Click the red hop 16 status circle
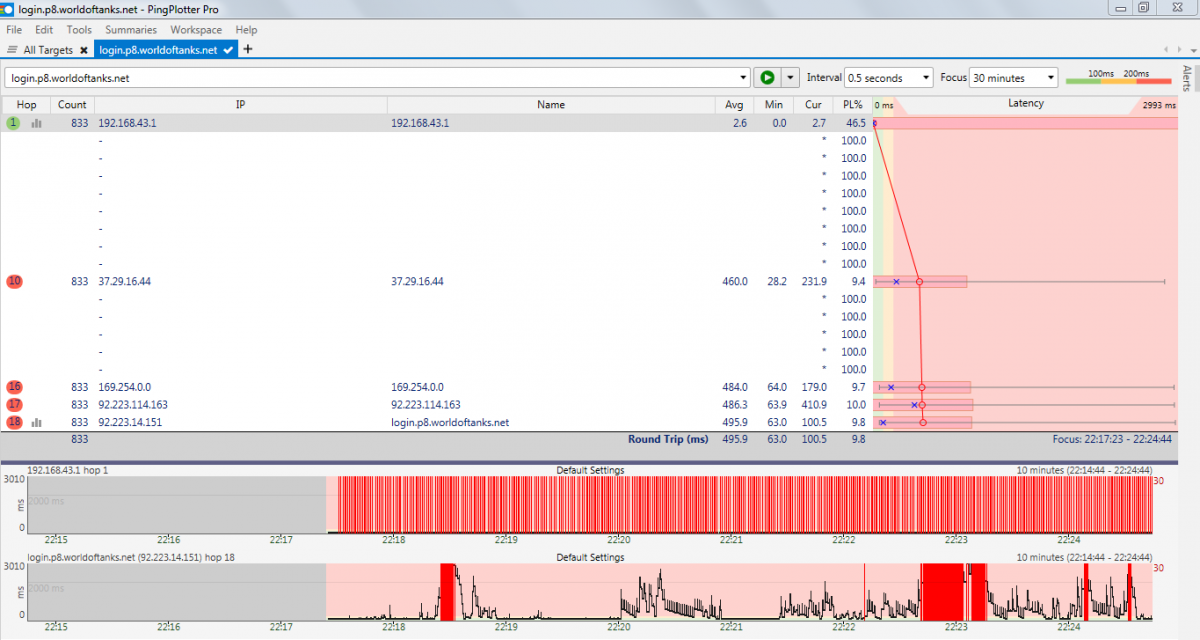This screenshot has width=1200, height=640. 14,387
